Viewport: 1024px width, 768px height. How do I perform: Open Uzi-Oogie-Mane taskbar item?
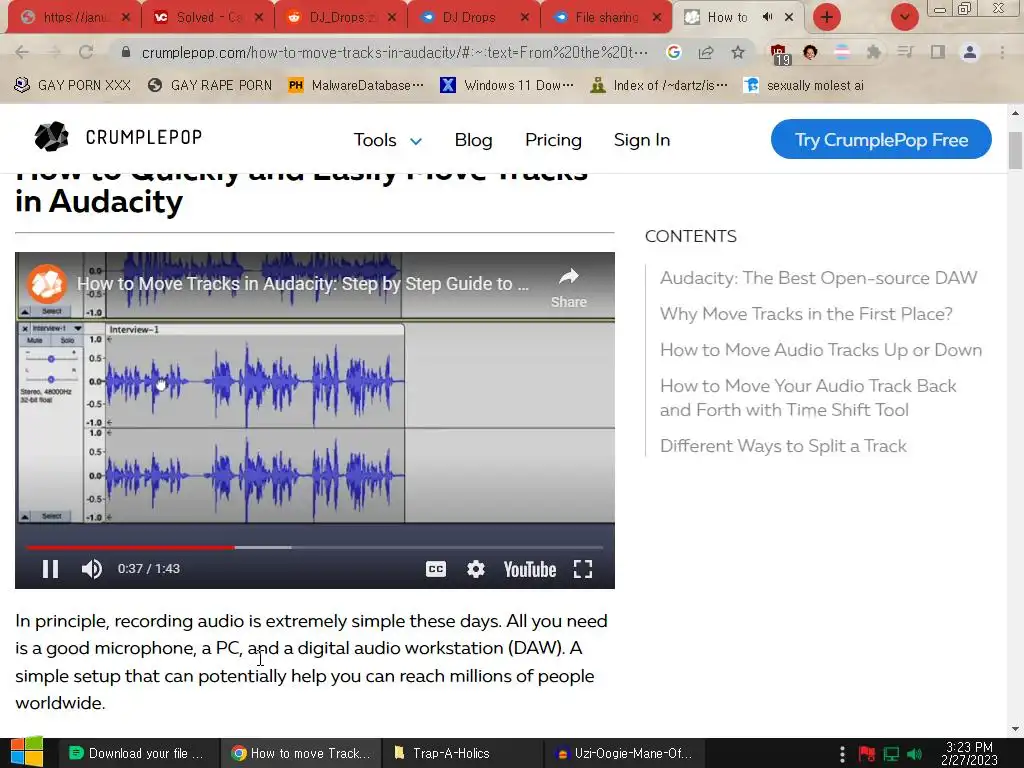click(x=623, y=753)
